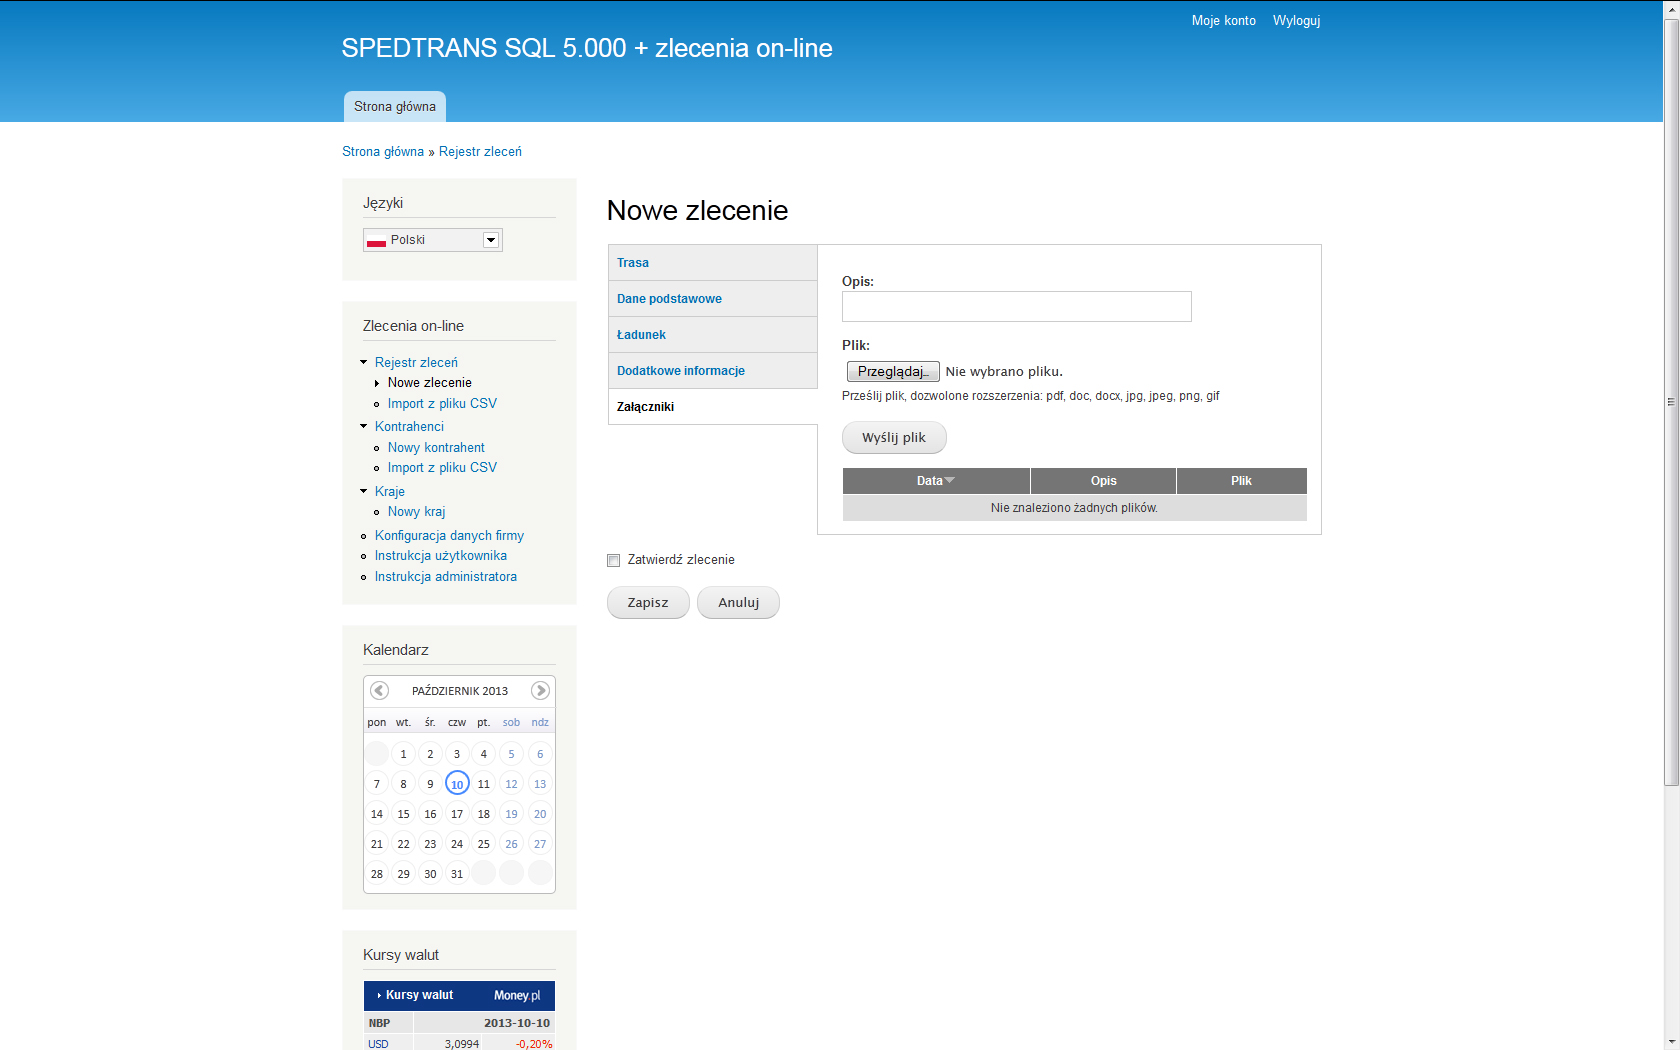The image size is (1680, 1050).
Task: Click the Wyślij plik button
Action: click(894, 438)
